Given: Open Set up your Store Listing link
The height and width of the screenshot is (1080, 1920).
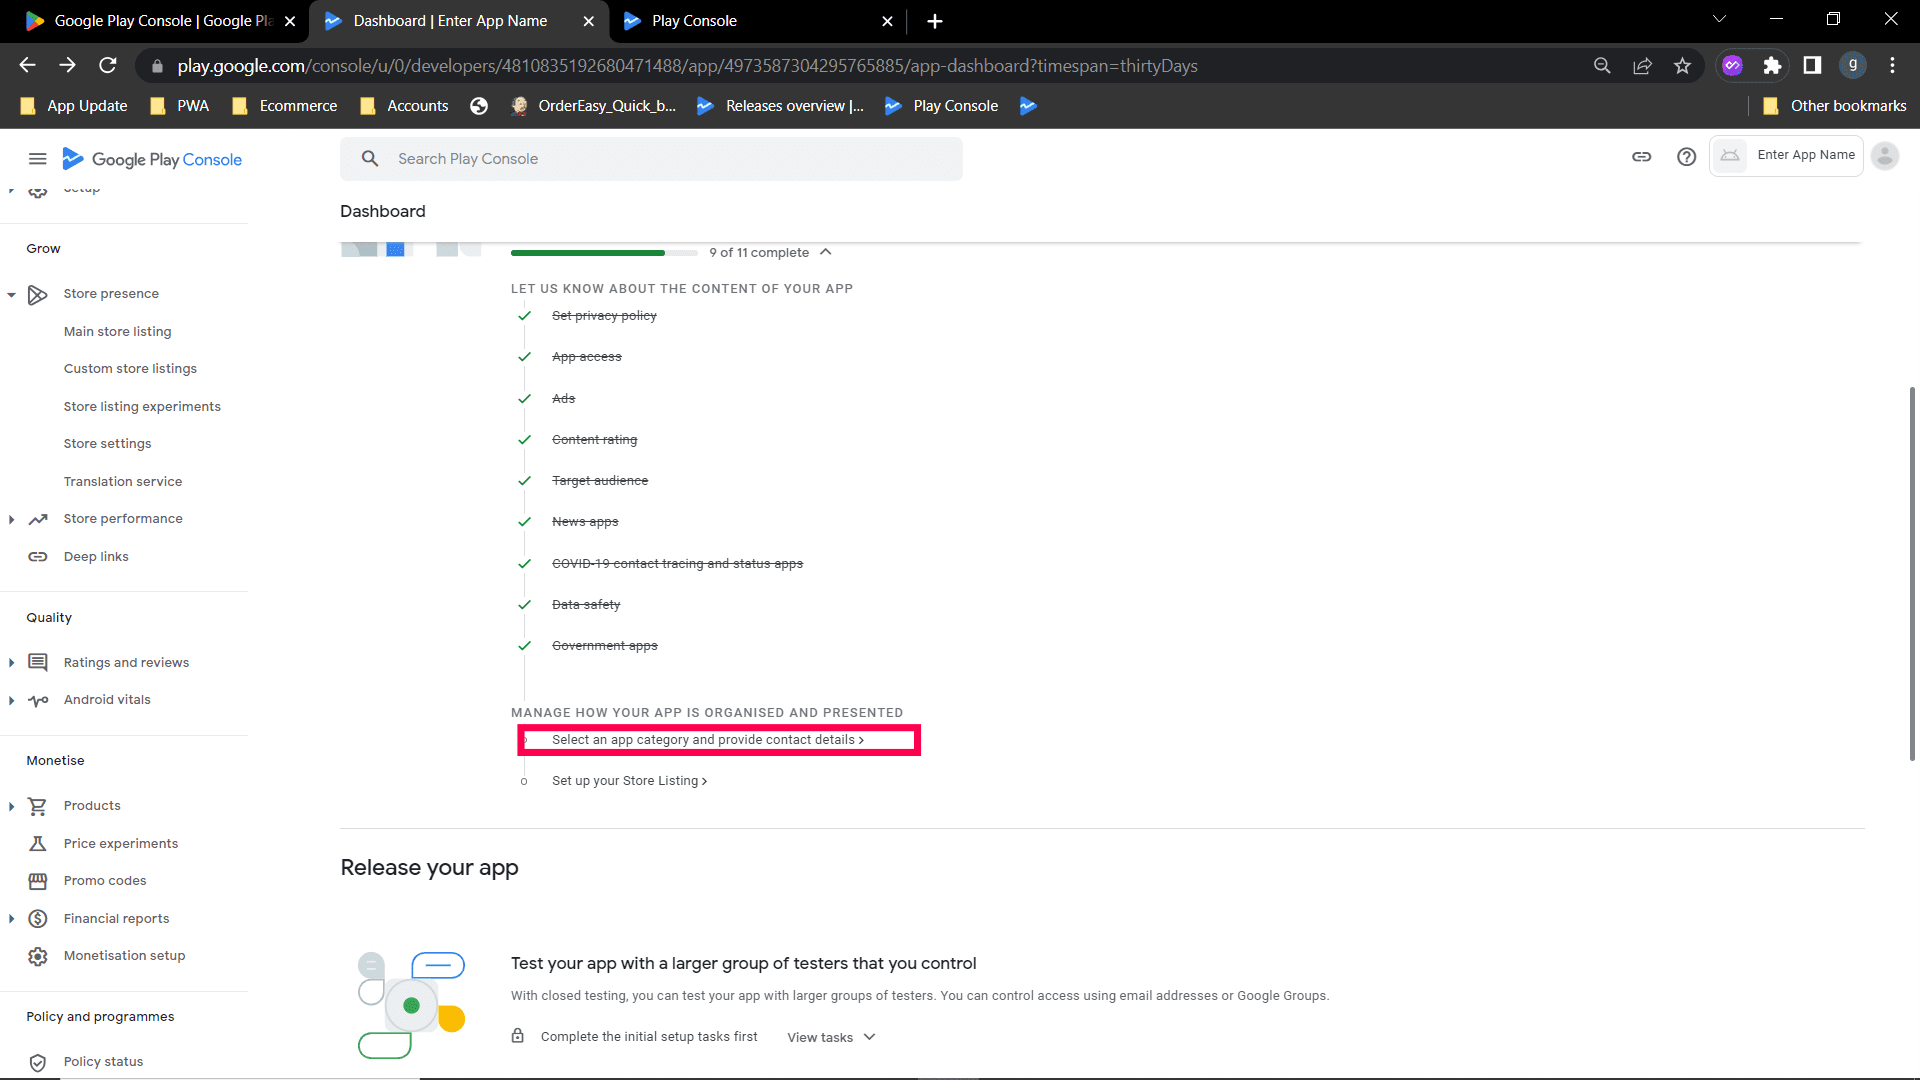Looking at the screenshot, I should tap(629, 781).
